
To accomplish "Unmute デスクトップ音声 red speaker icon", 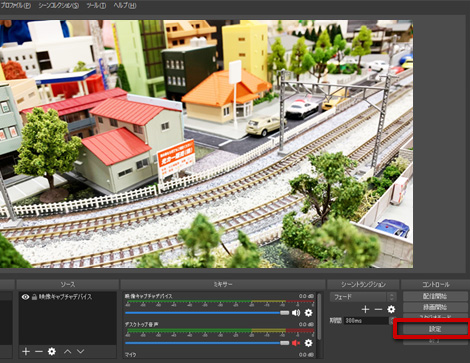I will tap(296, 343).
